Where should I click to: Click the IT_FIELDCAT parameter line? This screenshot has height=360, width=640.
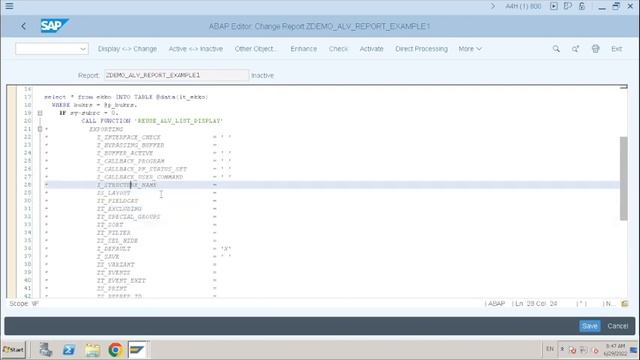pyautogui.click(x=118, y=201)
